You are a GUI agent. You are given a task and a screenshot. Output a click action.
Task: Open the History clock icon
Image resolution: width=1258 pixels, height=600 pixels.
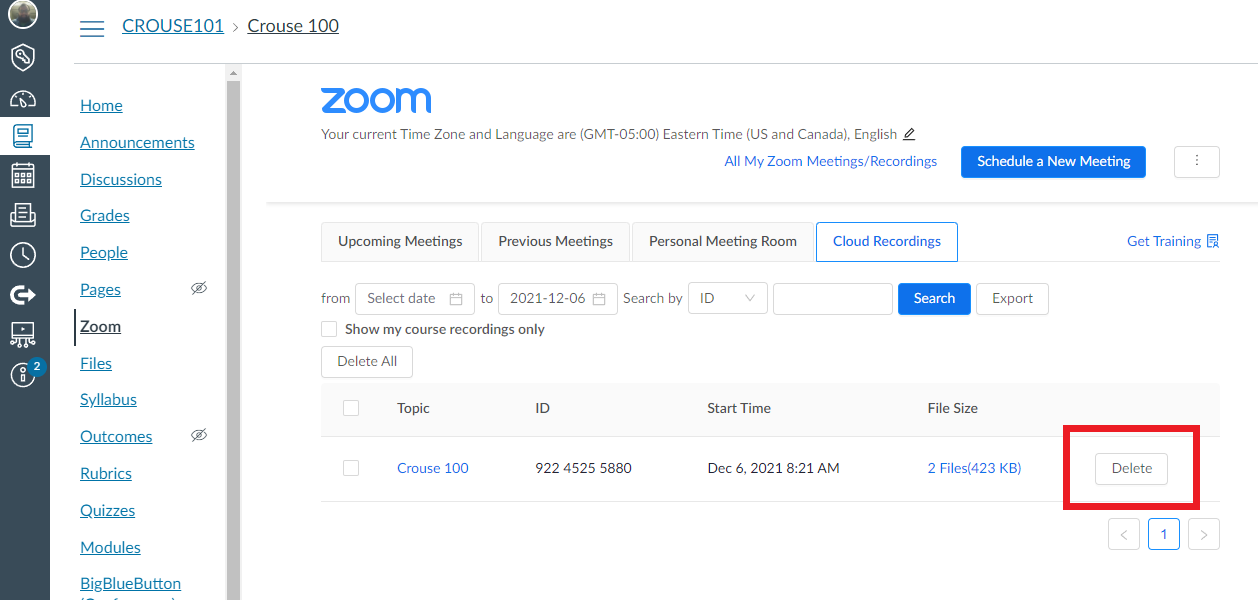coord(23,254)
